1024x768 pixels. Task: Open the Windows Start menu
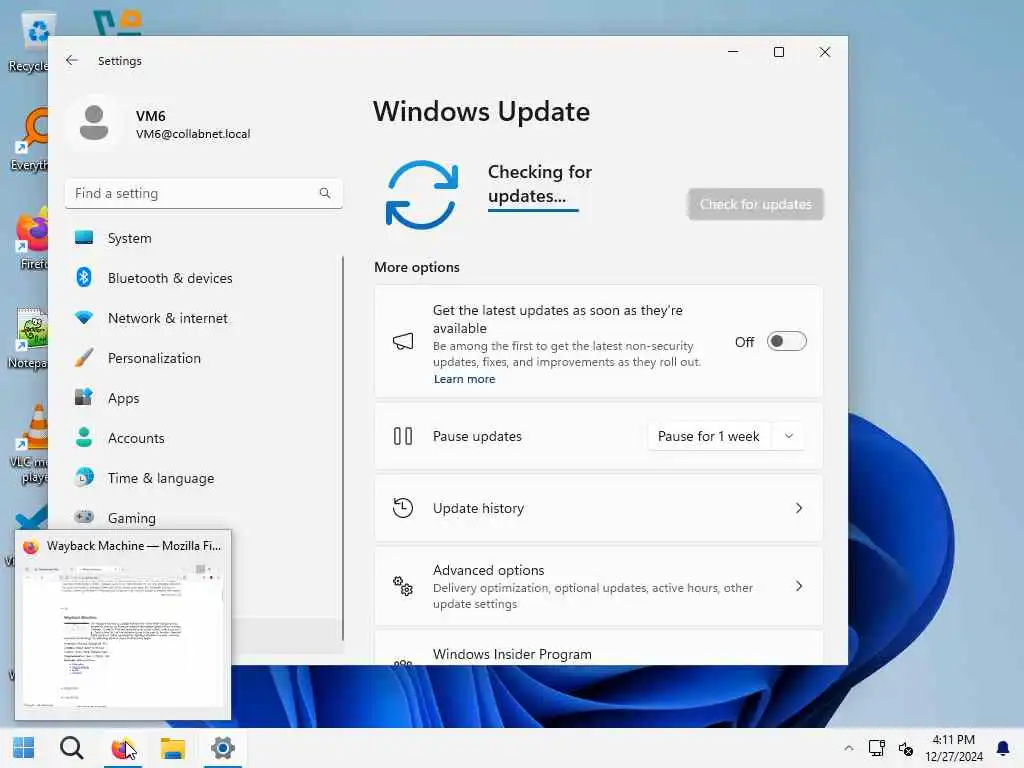(24, 748)
